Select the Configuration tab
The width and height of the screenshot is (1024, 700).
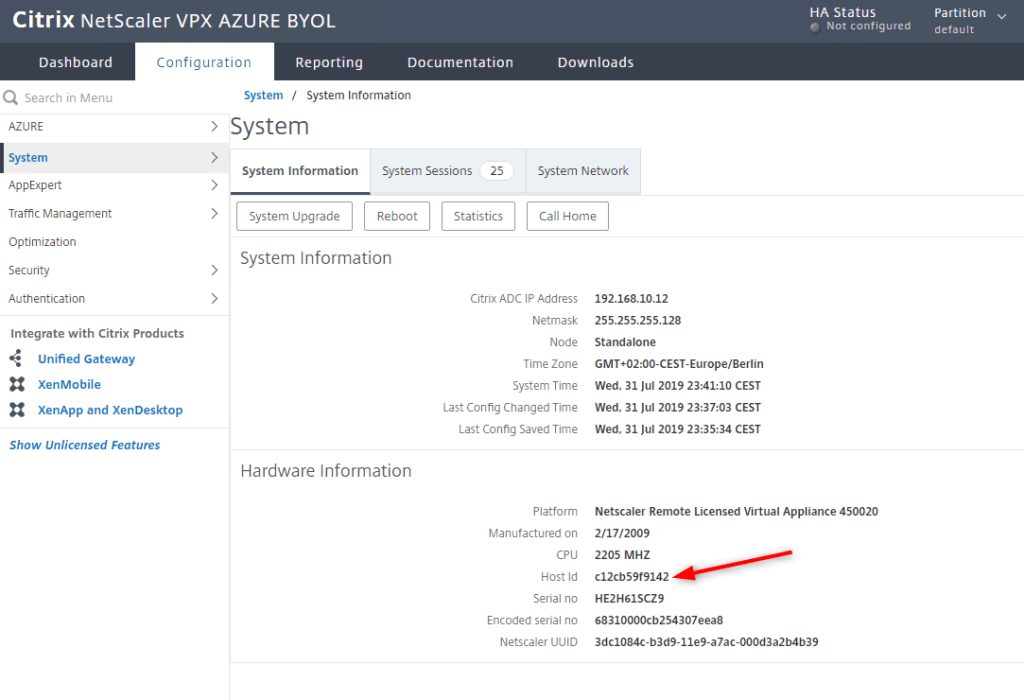point(204,62)
